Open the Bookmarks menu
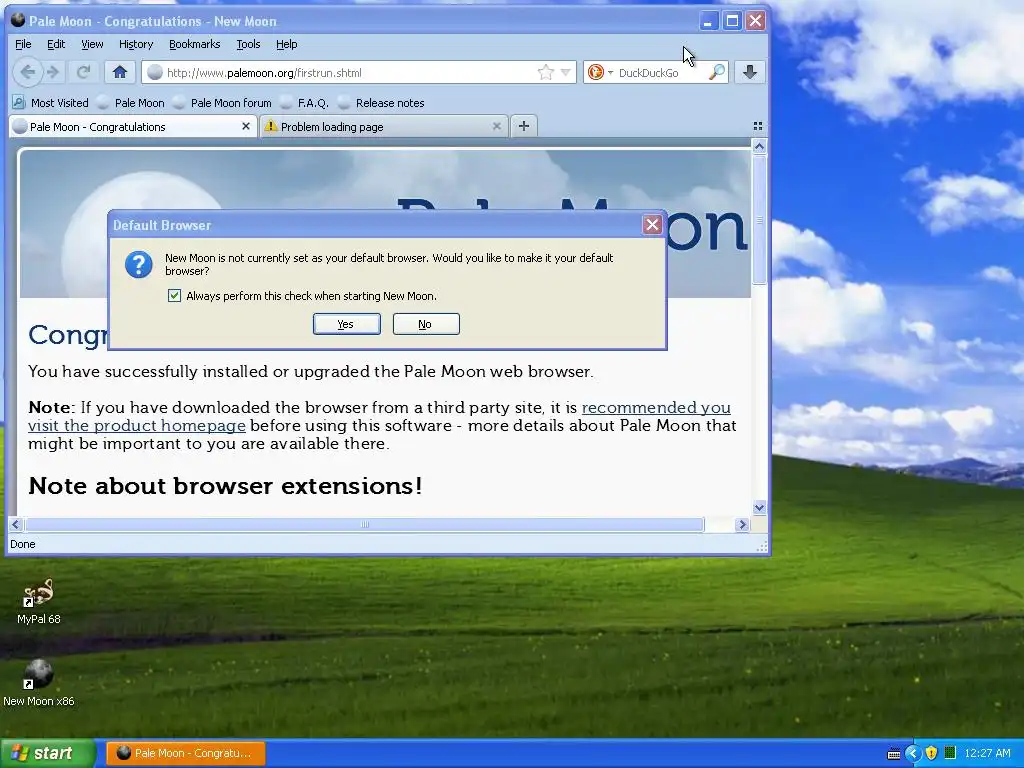 click(195, 44)
